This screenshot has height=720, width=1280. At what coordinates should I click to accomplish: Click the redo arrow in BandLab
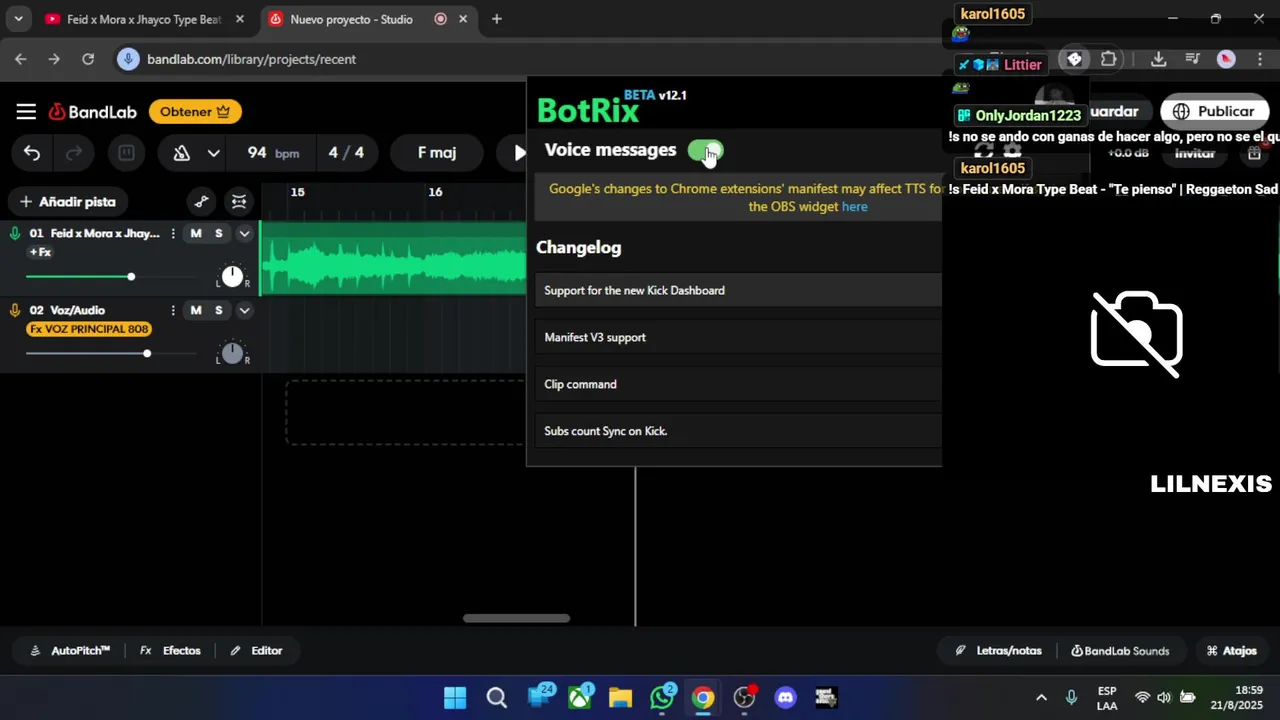(74, 153)
